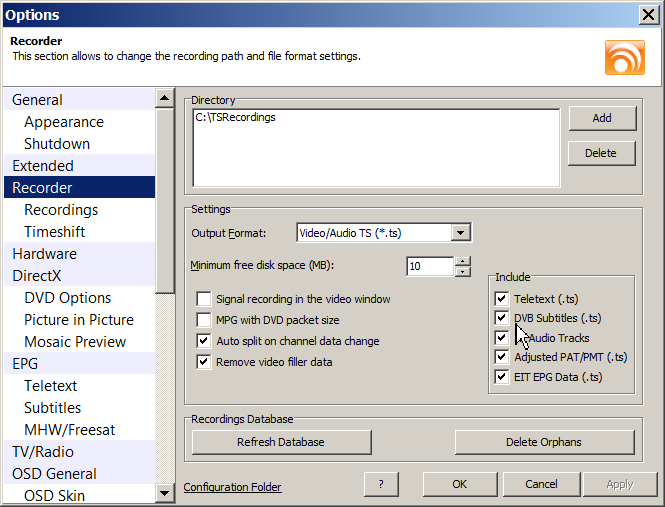Select the C:\TSRecordings directory entry
The height and width of the screenshot is (507, 665).
click(x=236, y=118)
